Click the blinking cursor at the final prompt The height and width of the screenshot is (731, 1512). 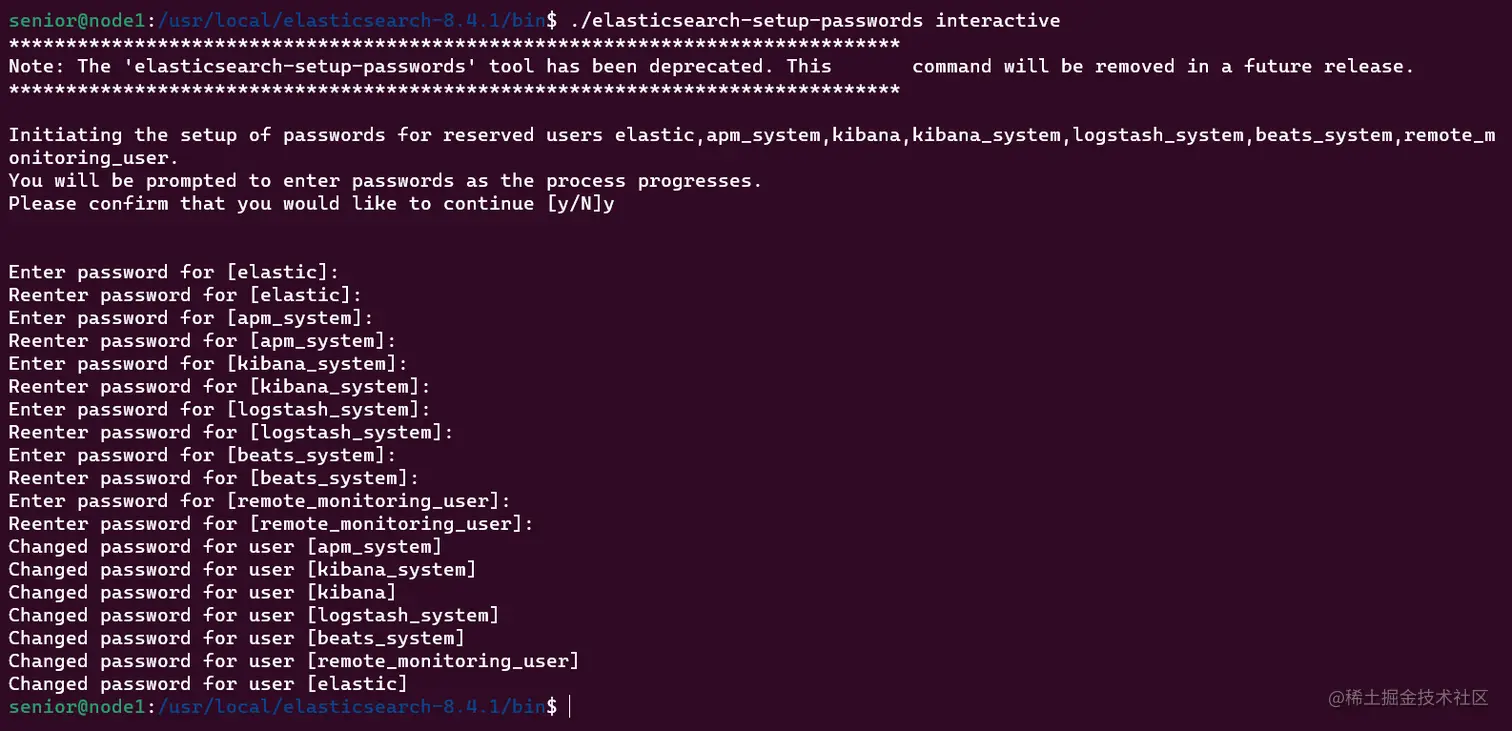[569, 707]
